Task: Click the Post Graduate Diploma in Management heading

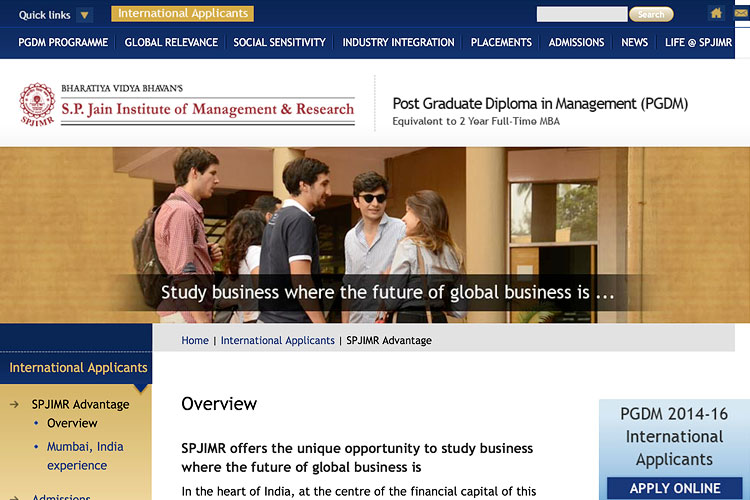Action: [540, 103]
